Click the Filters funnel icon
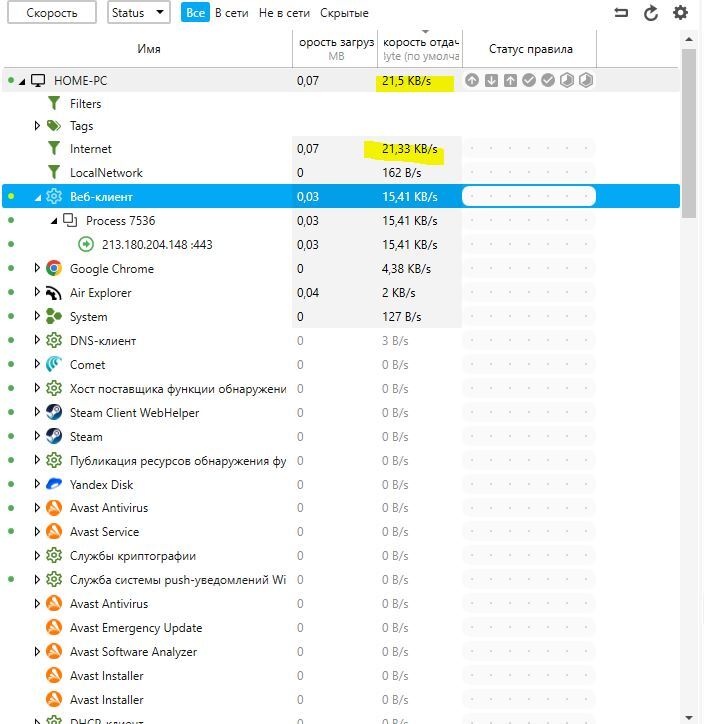Viewport: 704px width, 724px height. click(54, 103)
